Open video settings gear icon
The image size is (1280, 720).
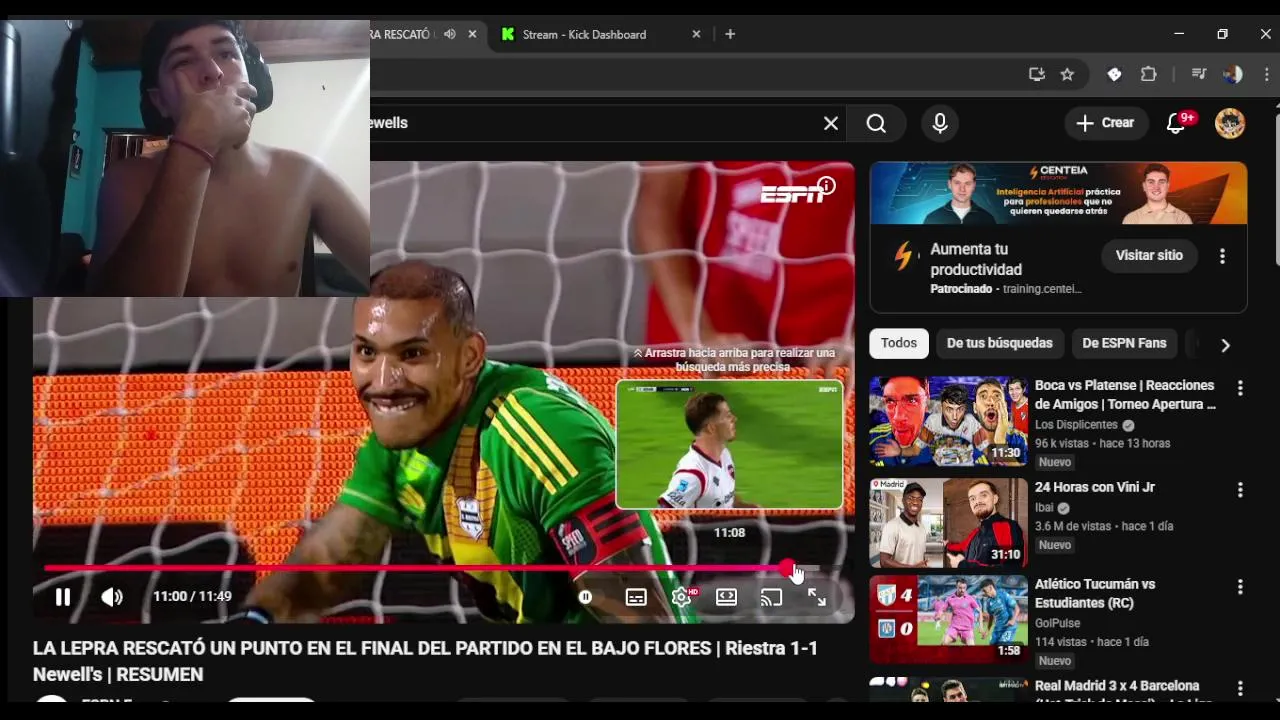pos(682,597)
